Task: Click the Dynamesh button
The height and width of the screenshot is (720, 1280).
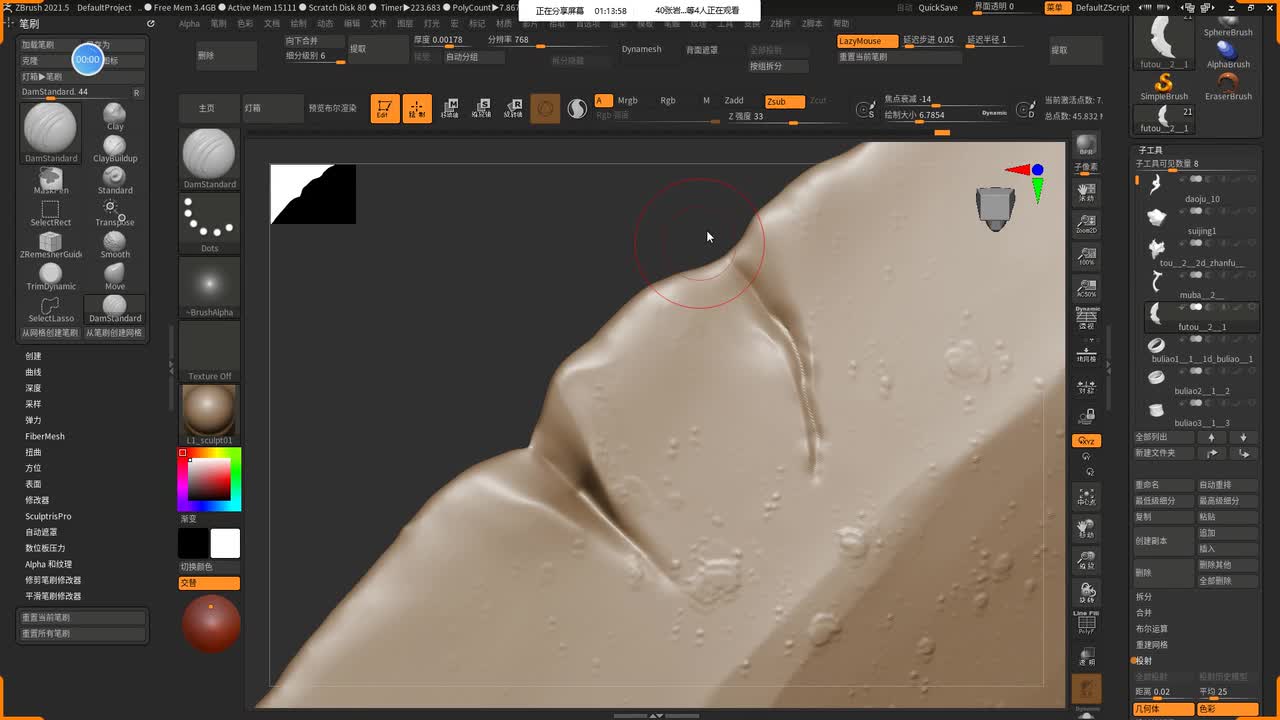Action: [x=642, y=49]
